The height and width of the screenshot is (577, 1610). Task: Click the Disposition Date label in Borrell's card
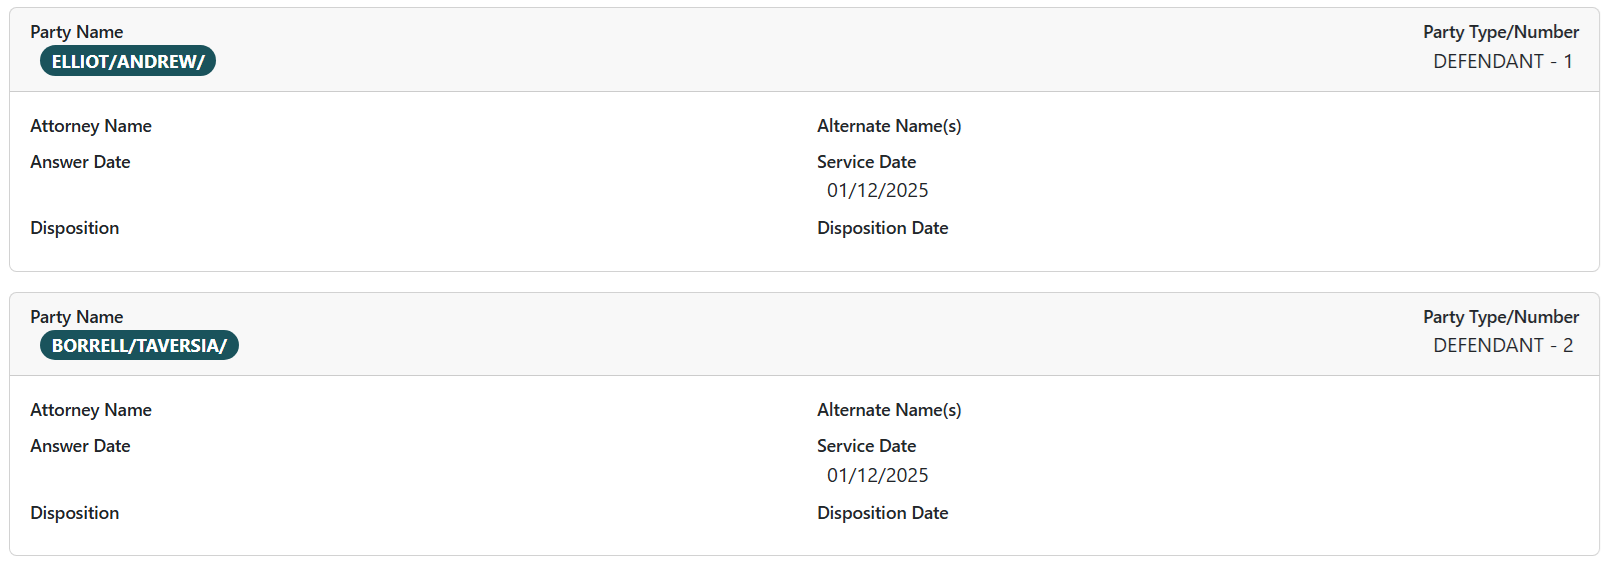882,513
